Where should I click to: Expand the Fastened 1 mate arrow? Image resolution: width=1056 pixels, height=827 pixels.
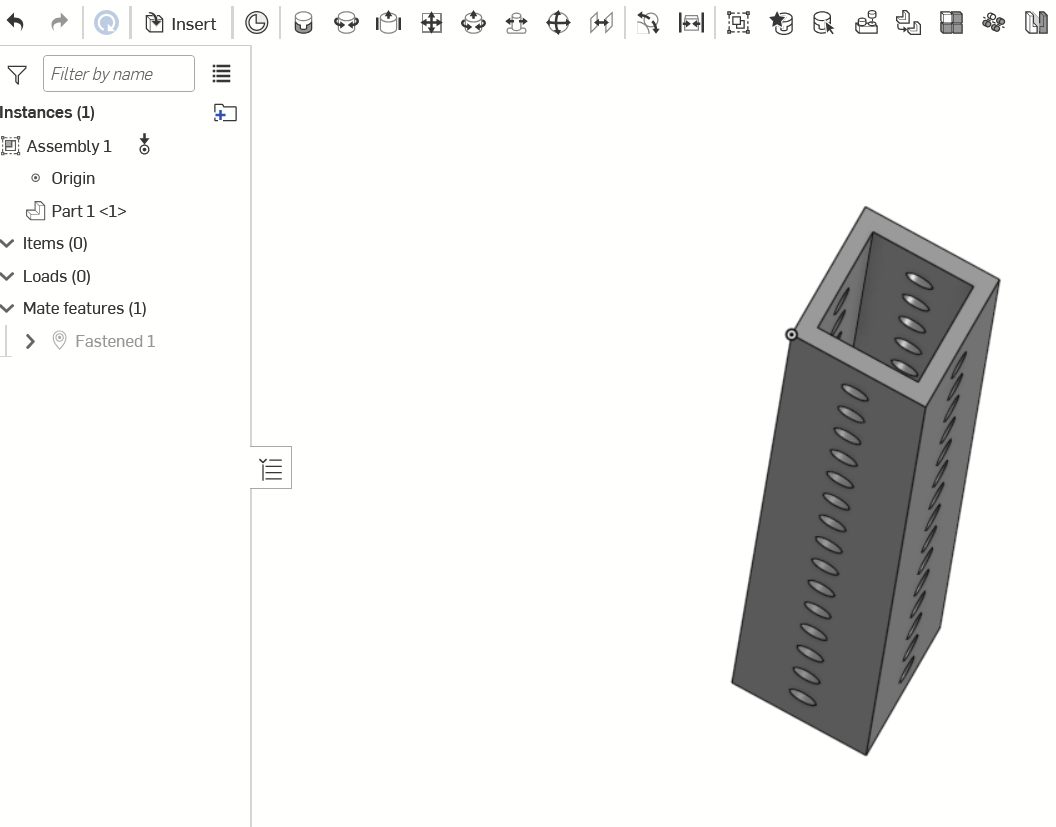(30, 341)
